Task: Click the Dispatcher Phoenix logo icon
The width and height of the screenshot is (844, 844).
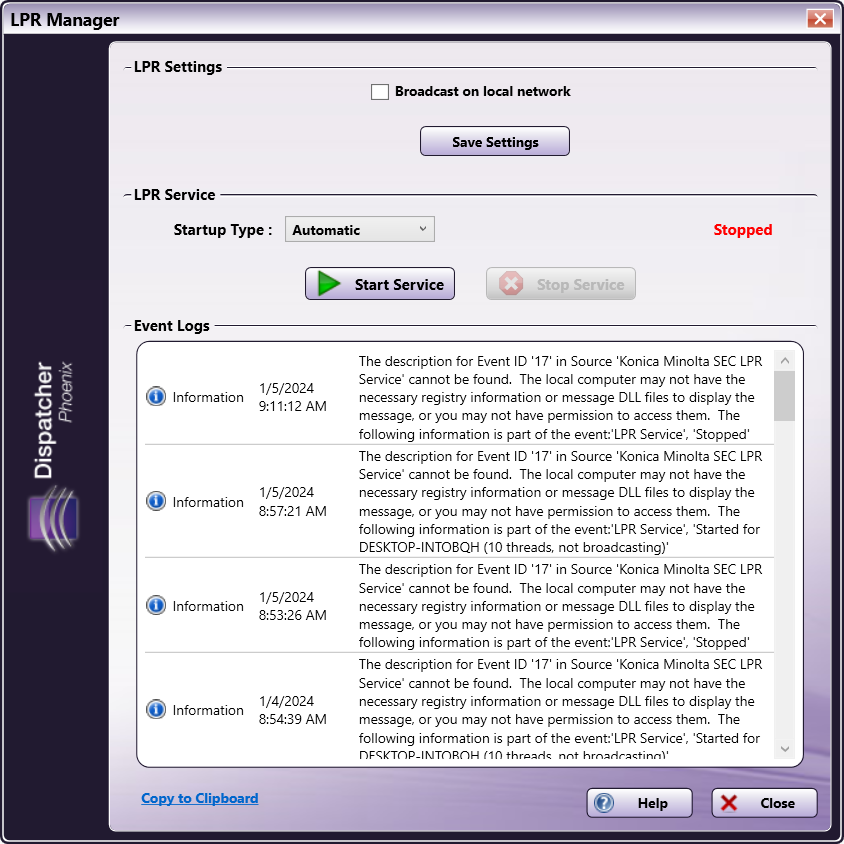Action: (x=54, y=518)
